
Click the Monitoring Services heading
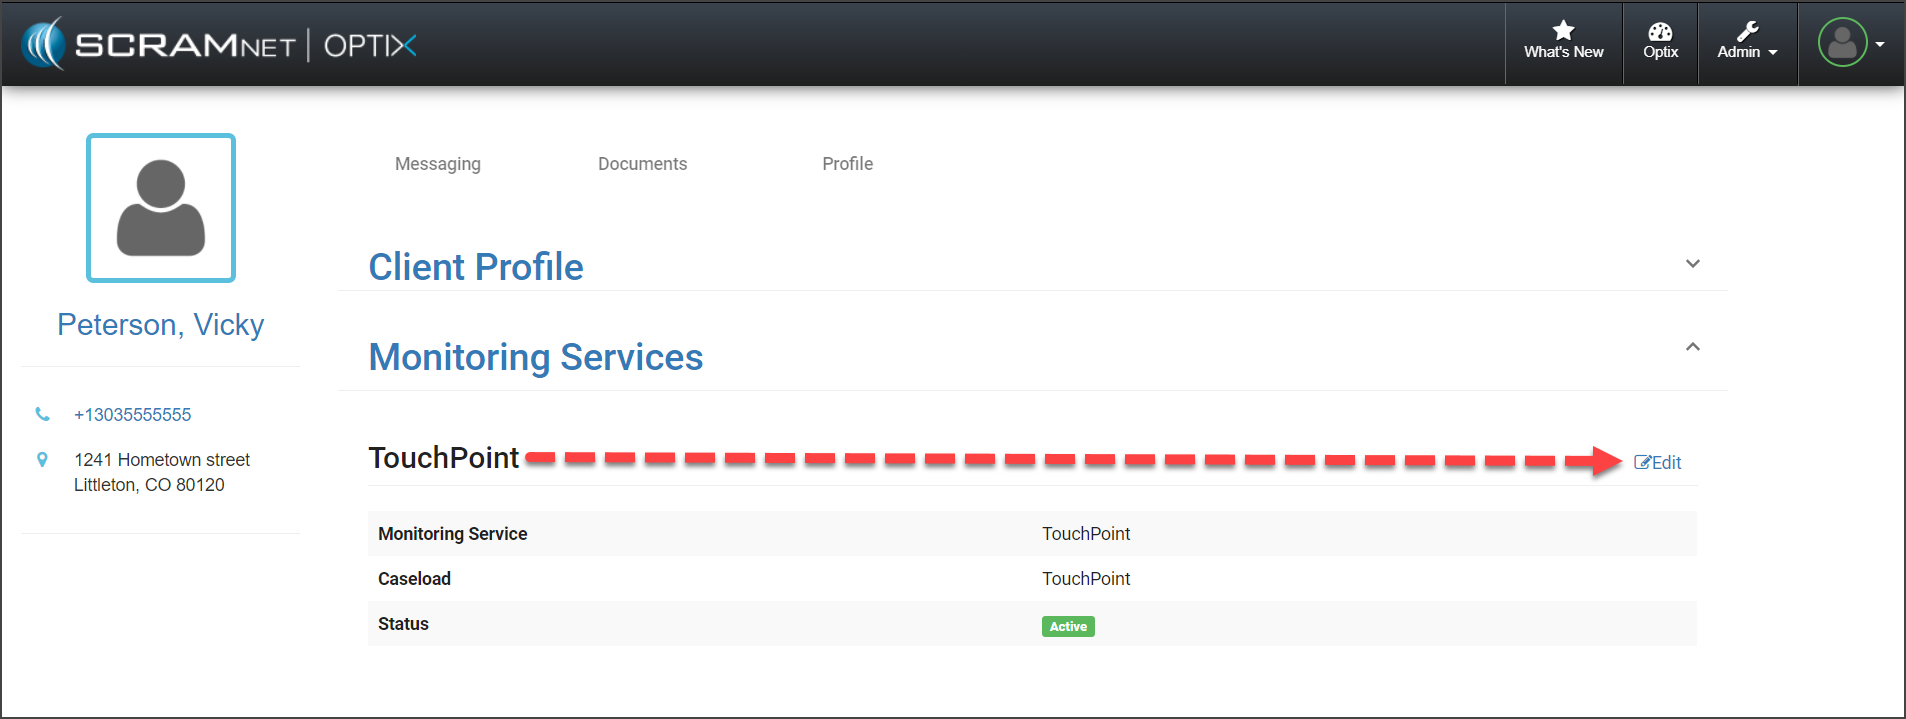tap(536, 357)
